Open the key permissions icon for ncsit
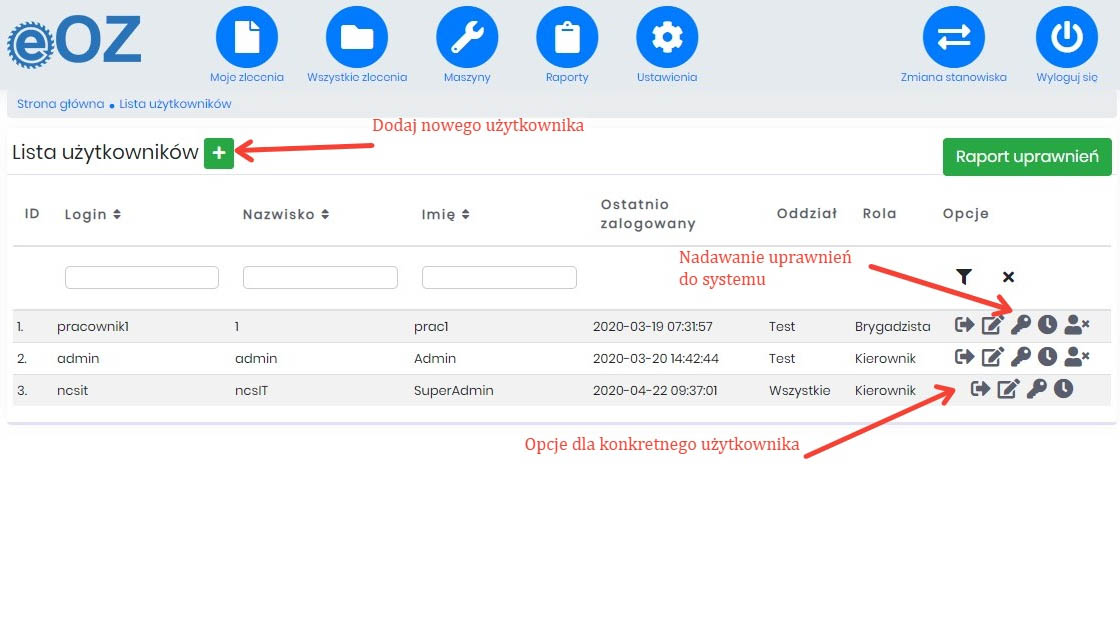The height and width of the screenshot is (644, 1120). (x=1037, y=389)
